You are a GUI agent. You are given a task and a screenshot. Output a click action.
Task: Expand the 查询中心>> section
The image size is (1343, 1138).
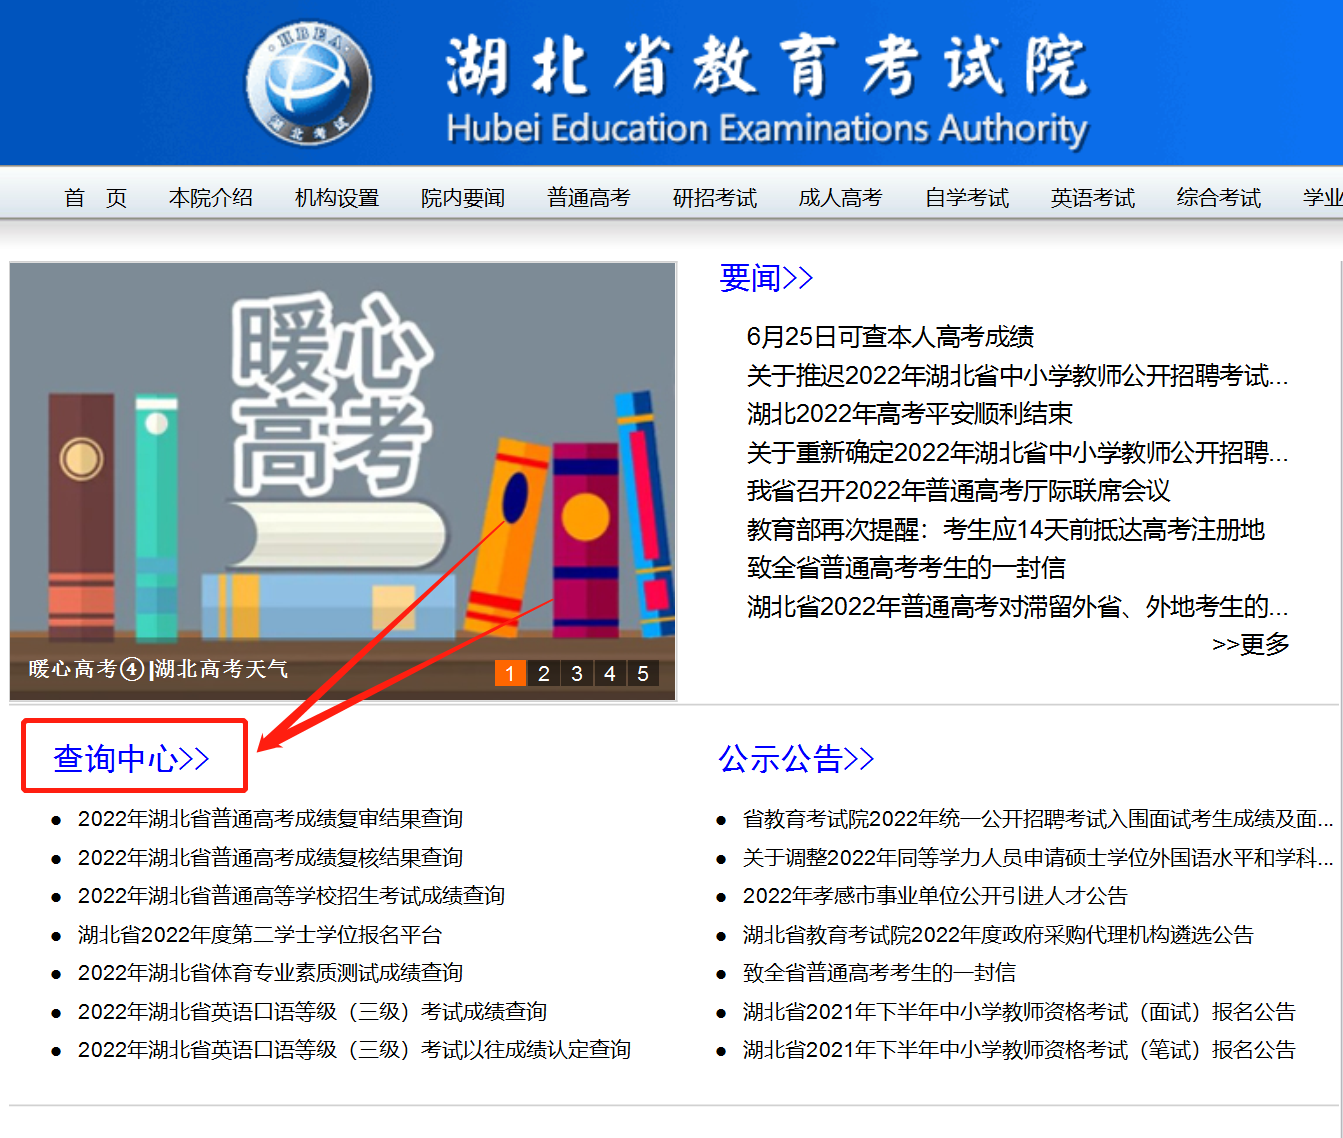pos(131,759)
